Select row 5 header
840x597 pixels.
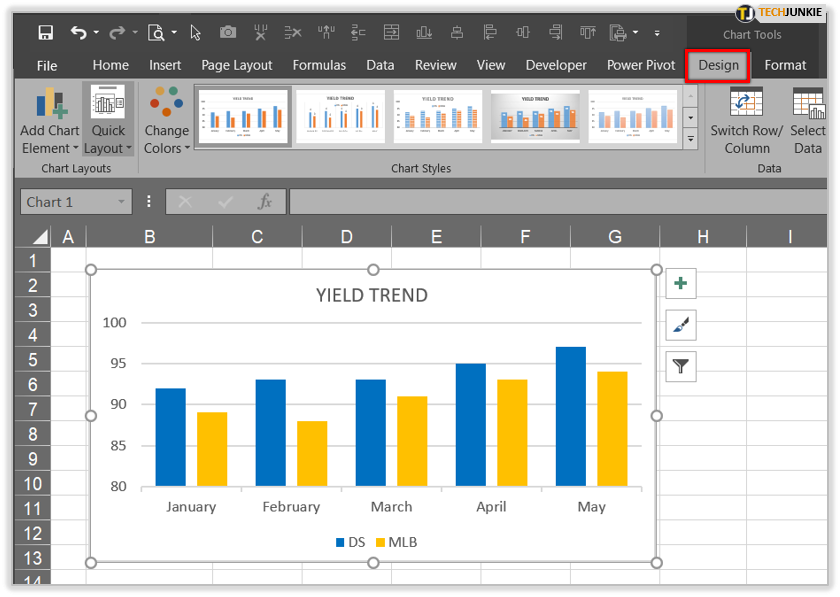coord(33,360)
